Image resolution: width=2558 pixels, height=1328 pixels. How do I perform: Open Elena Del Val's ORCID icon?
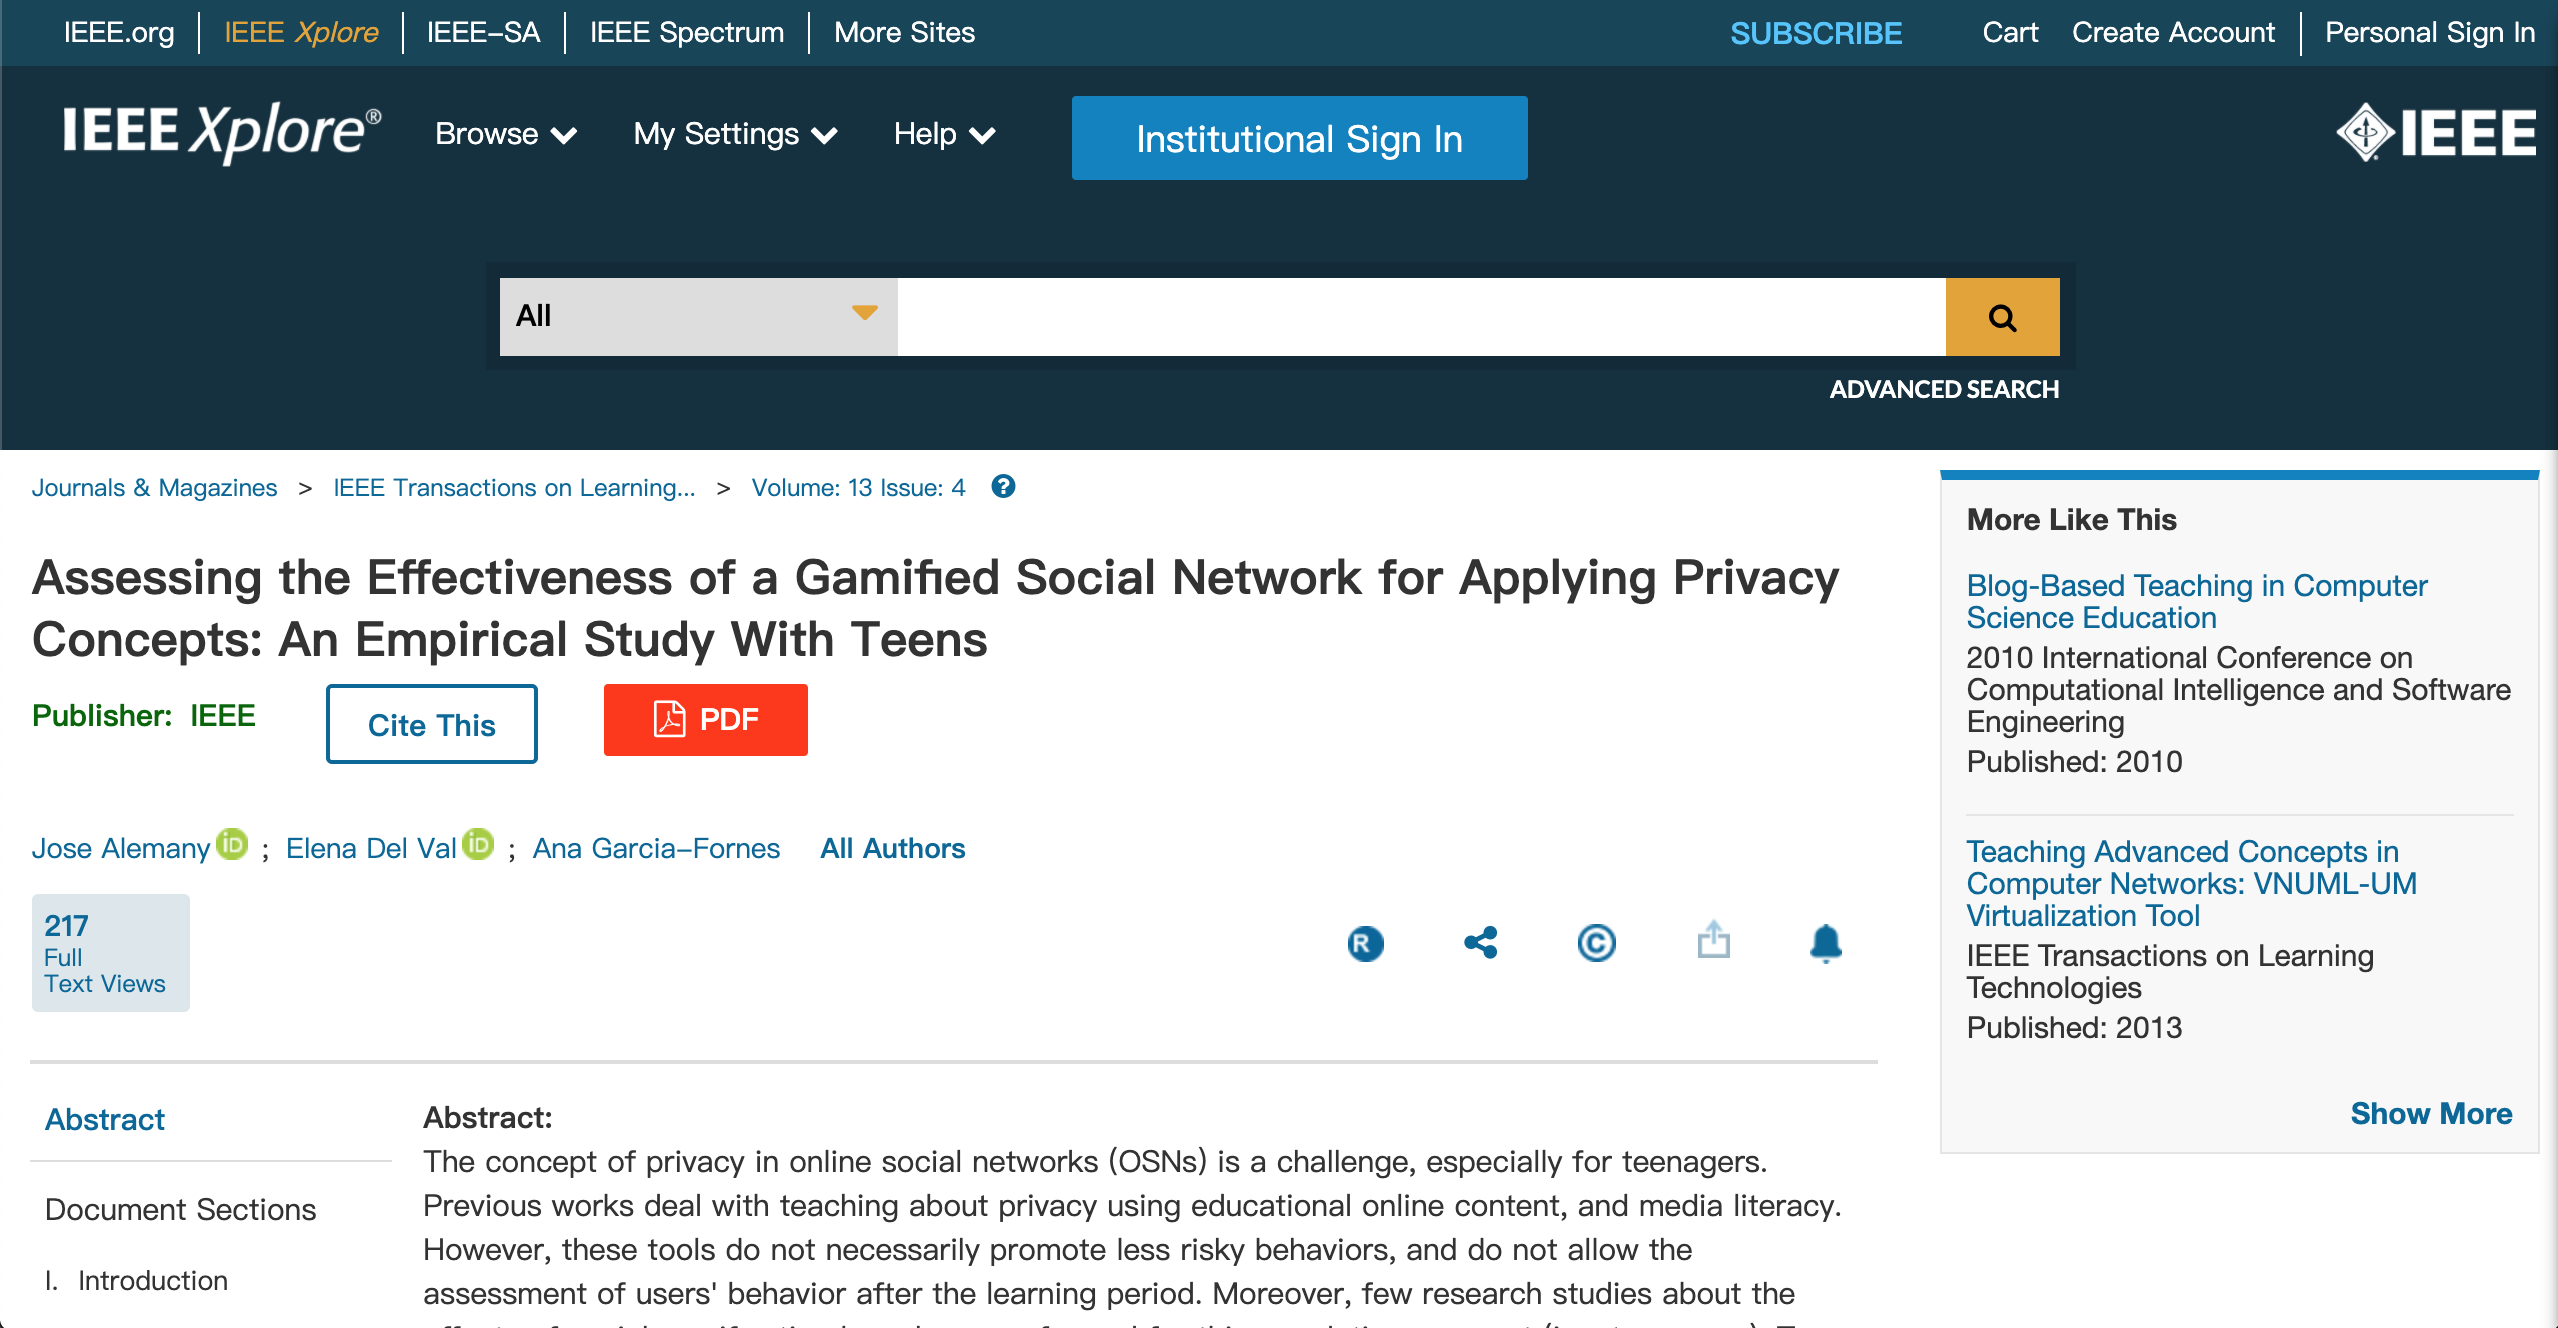click(x=479, y=844)
